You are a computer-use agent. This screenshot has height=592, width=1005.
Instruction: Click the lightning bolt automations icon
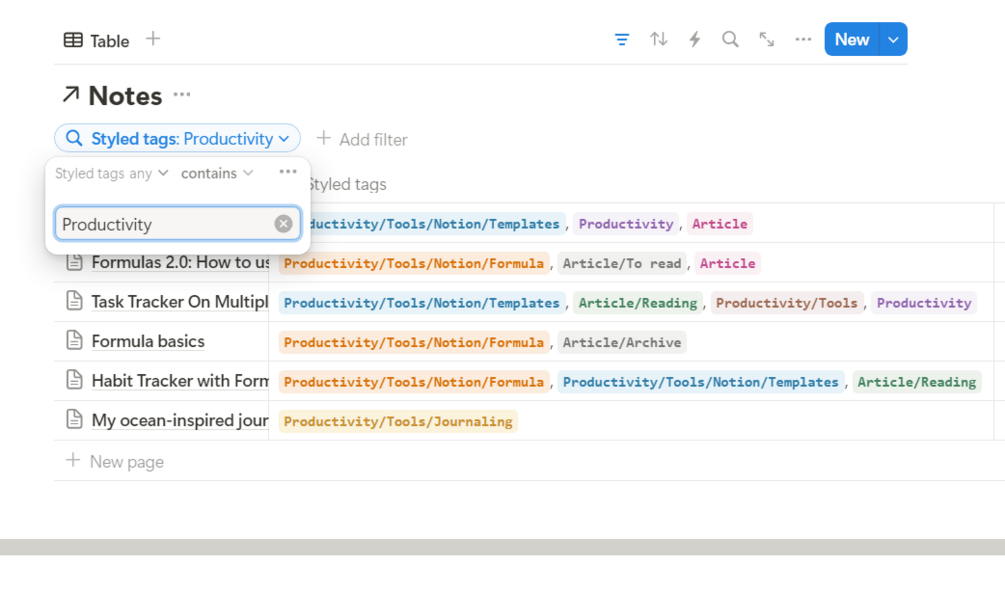coord(694,40)
